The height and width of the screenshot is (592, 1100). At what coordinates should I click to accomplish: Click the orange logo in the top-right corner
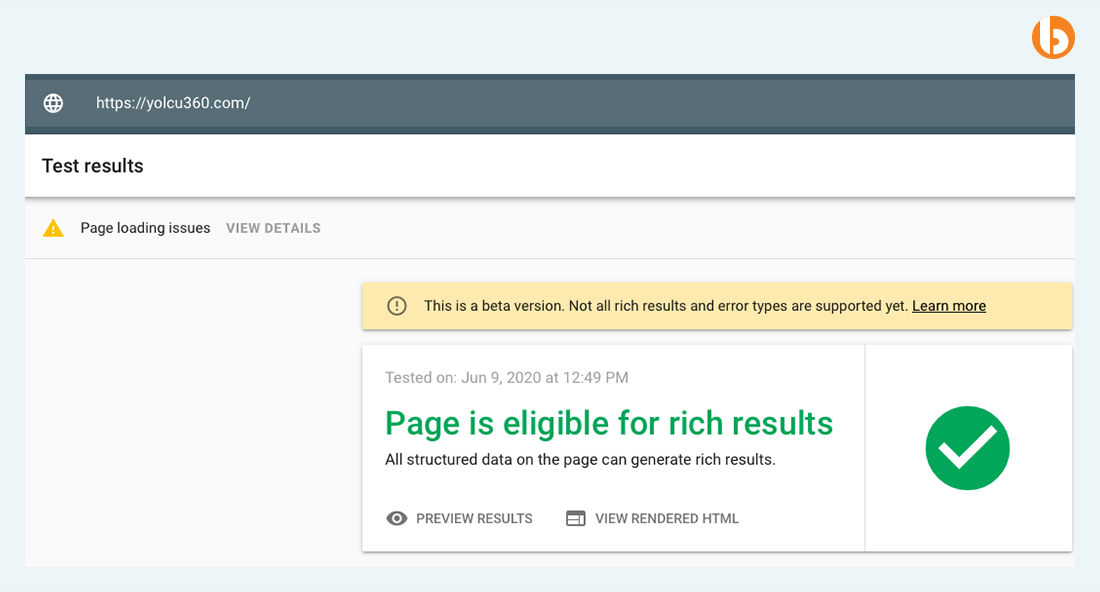click(x=1053, y=37)
